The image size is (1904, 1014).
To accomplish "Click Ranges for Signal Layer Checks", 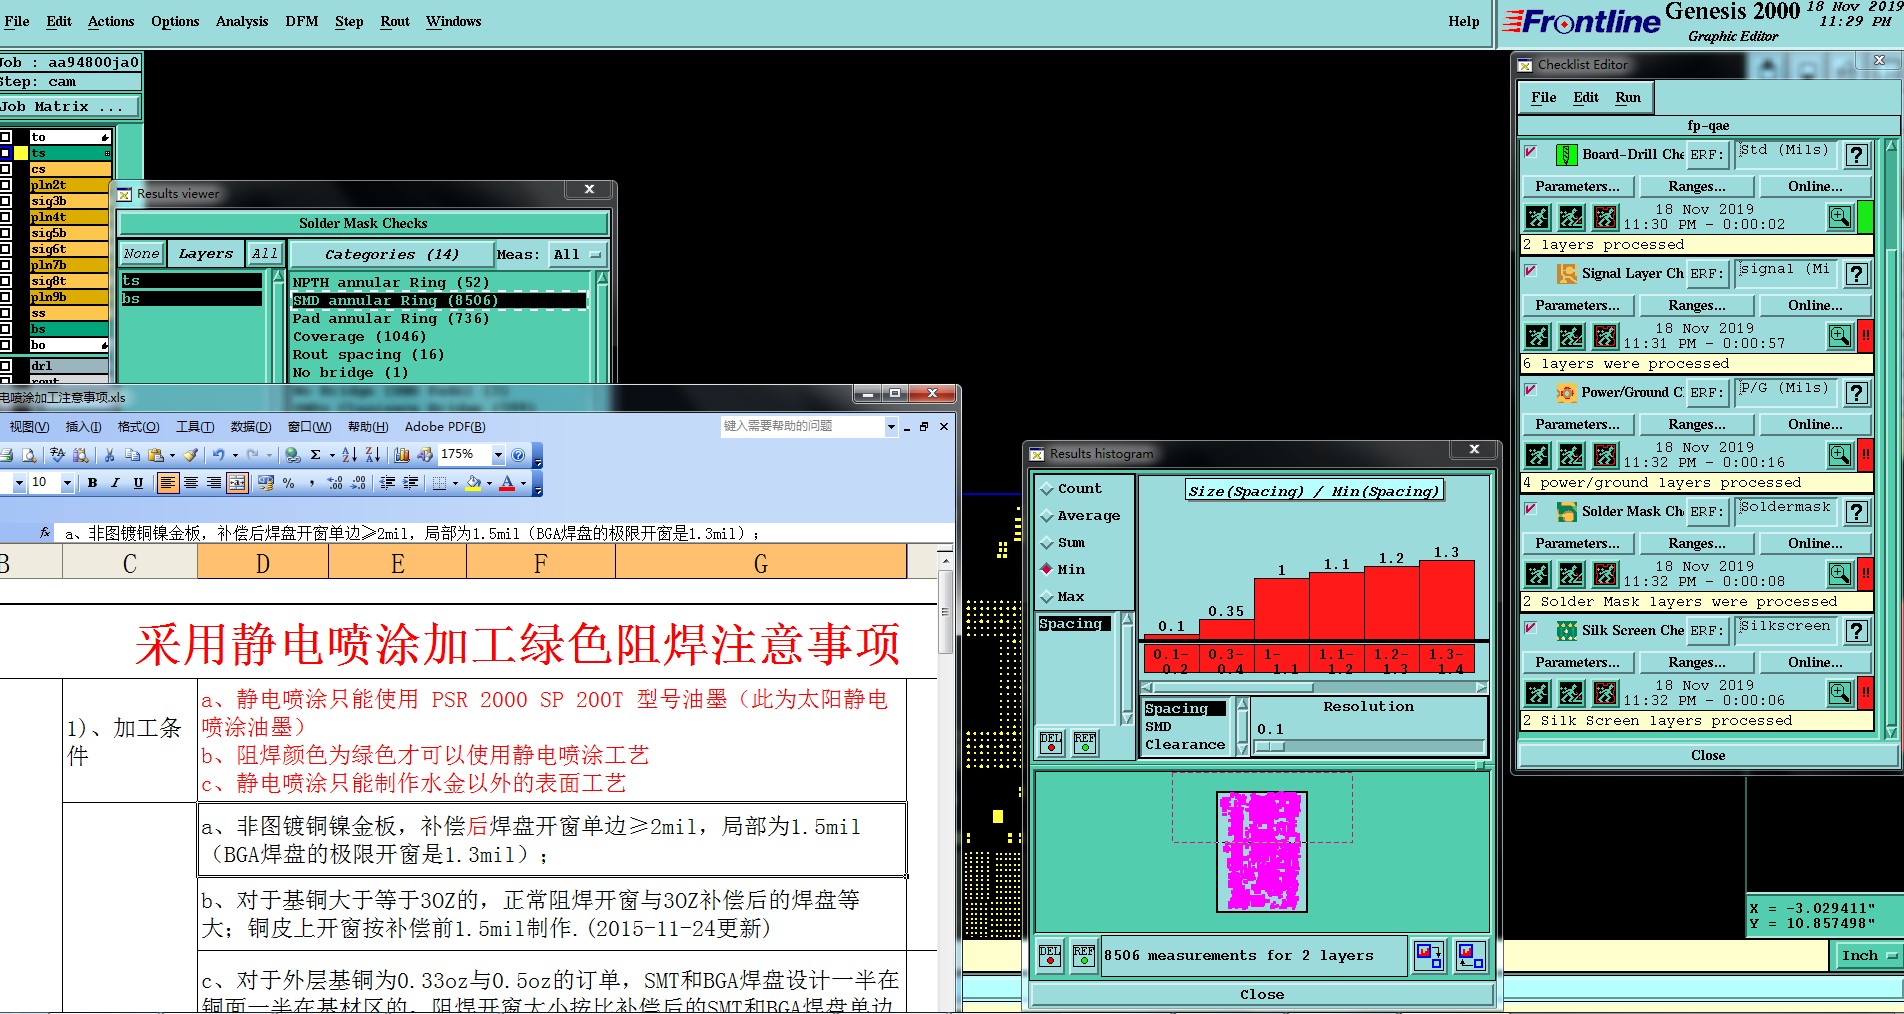I will pyautogui.click(x=1697, y=306).
